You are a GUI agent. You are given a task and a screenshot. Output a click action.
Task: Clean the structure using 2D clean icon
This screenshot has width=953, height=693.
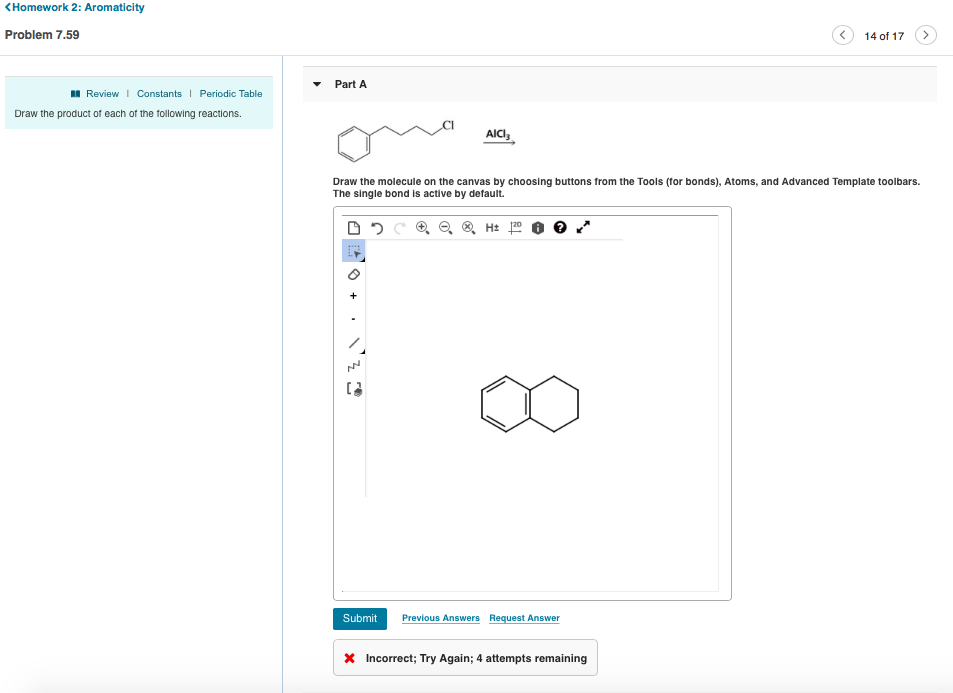pyautogui.click(x=513, y=227)
